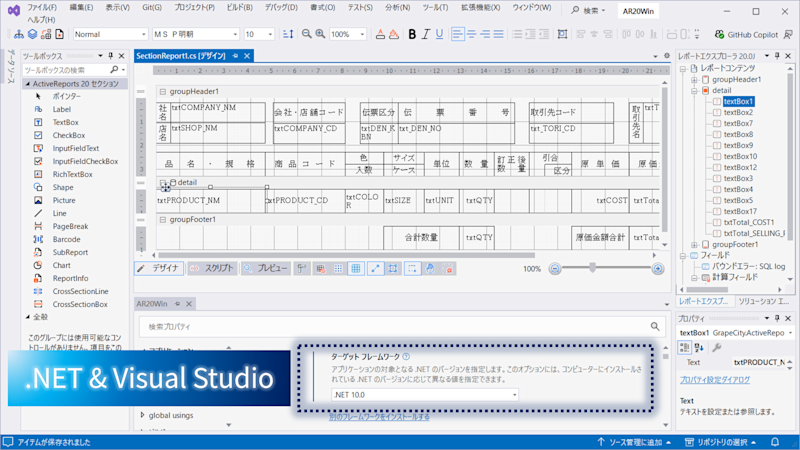
Task: Select txtTotal_COST1 in report explorer
Action: click(748, 222)
